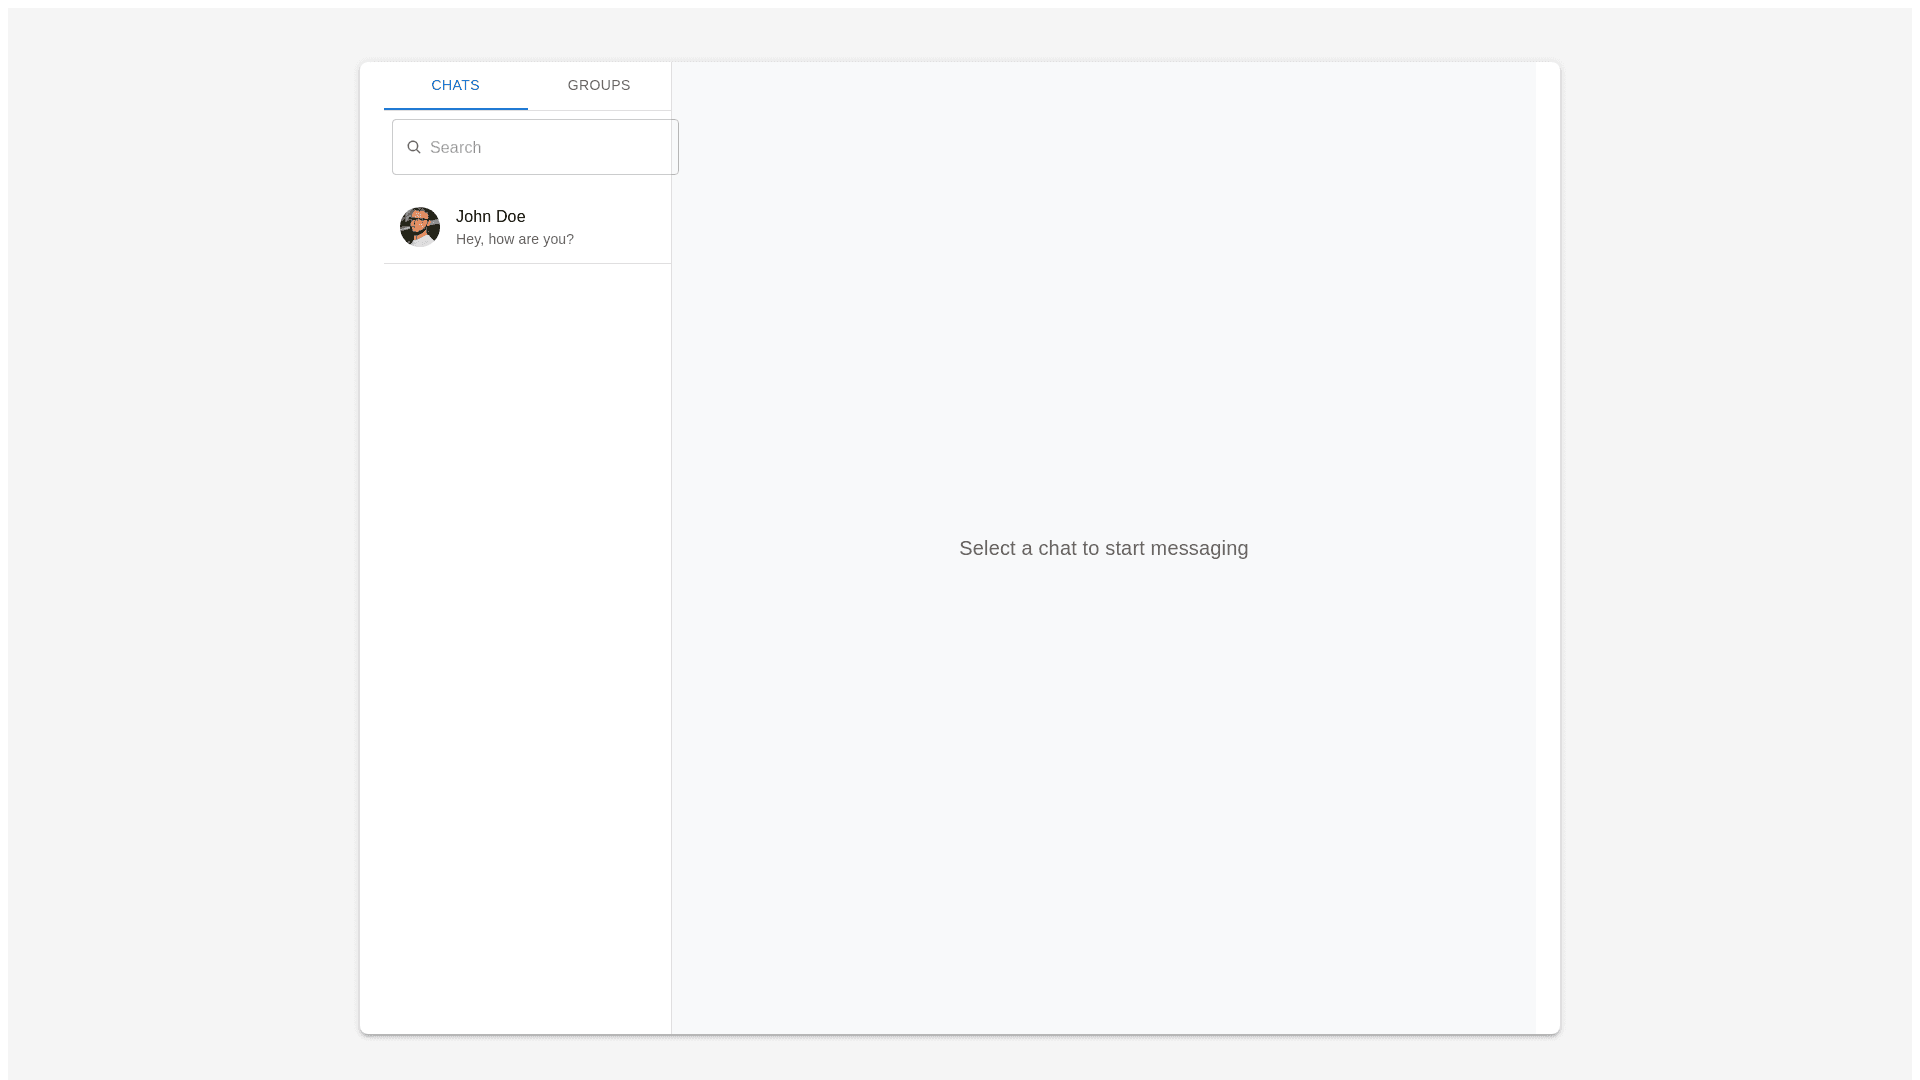Click the divider line under the John Doe entry
The image size is (1920, 1080).
(x=527, y=263)
